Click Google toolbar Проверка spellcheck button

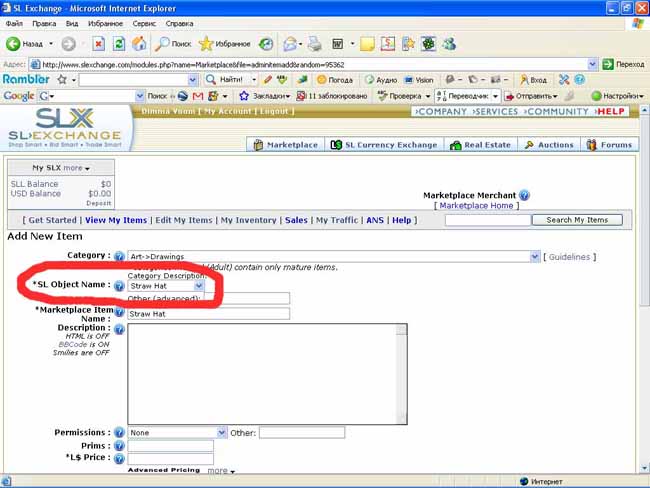pos(400,96)
